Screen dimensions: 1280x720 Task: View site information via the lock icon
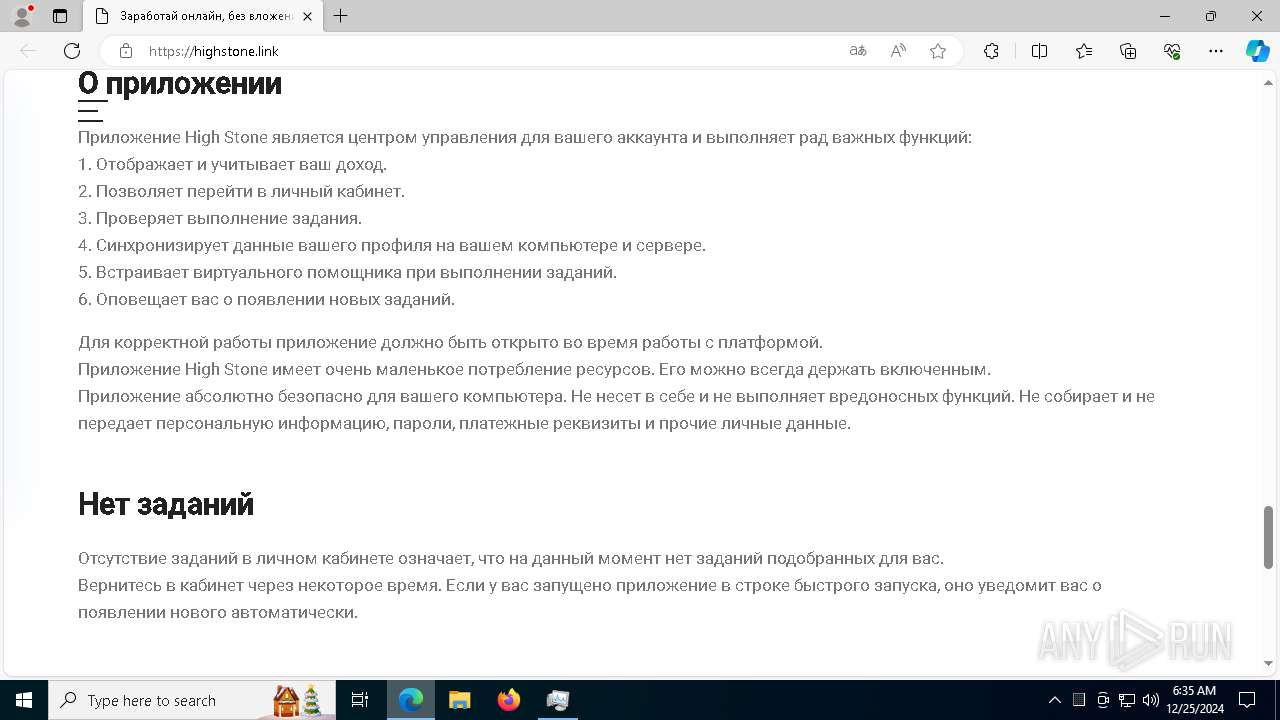(126, 51)
